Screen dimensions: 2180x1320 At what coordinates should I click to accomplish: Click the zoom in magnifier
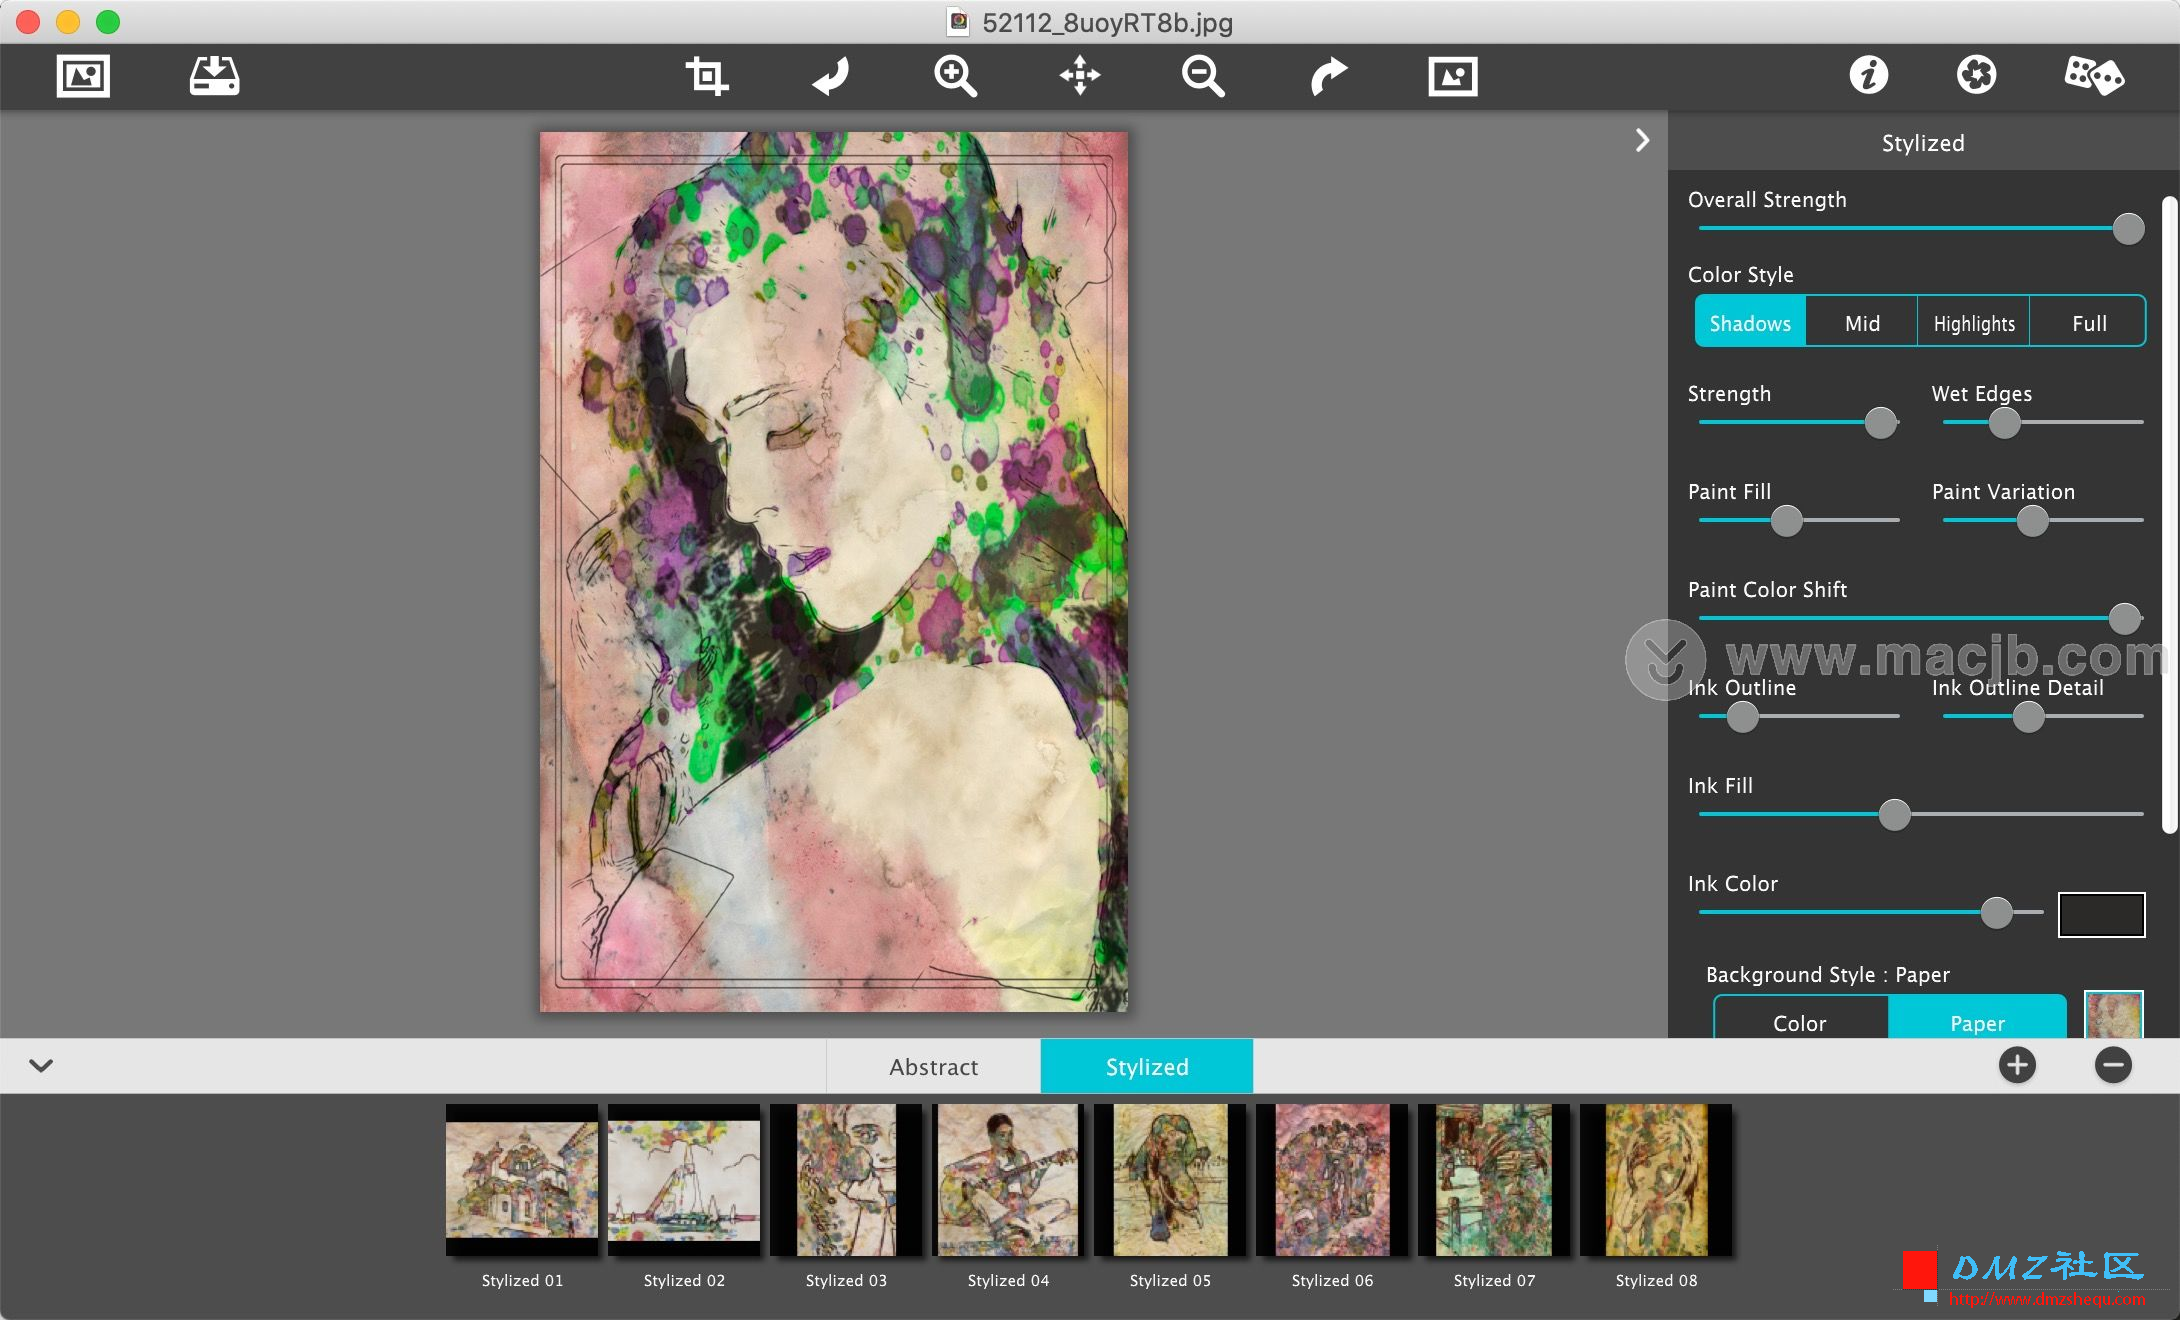955,76
